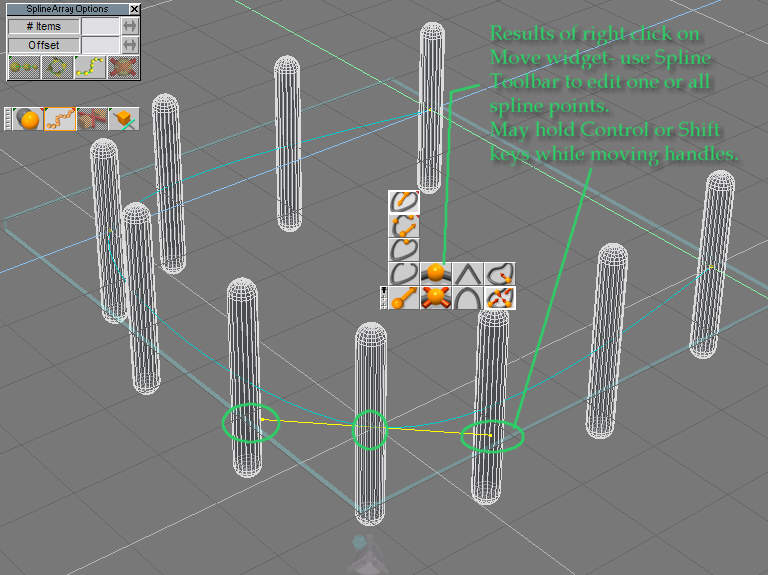
Task: Click the red X delete array icon in options
Action: click(x=123, y=67)
